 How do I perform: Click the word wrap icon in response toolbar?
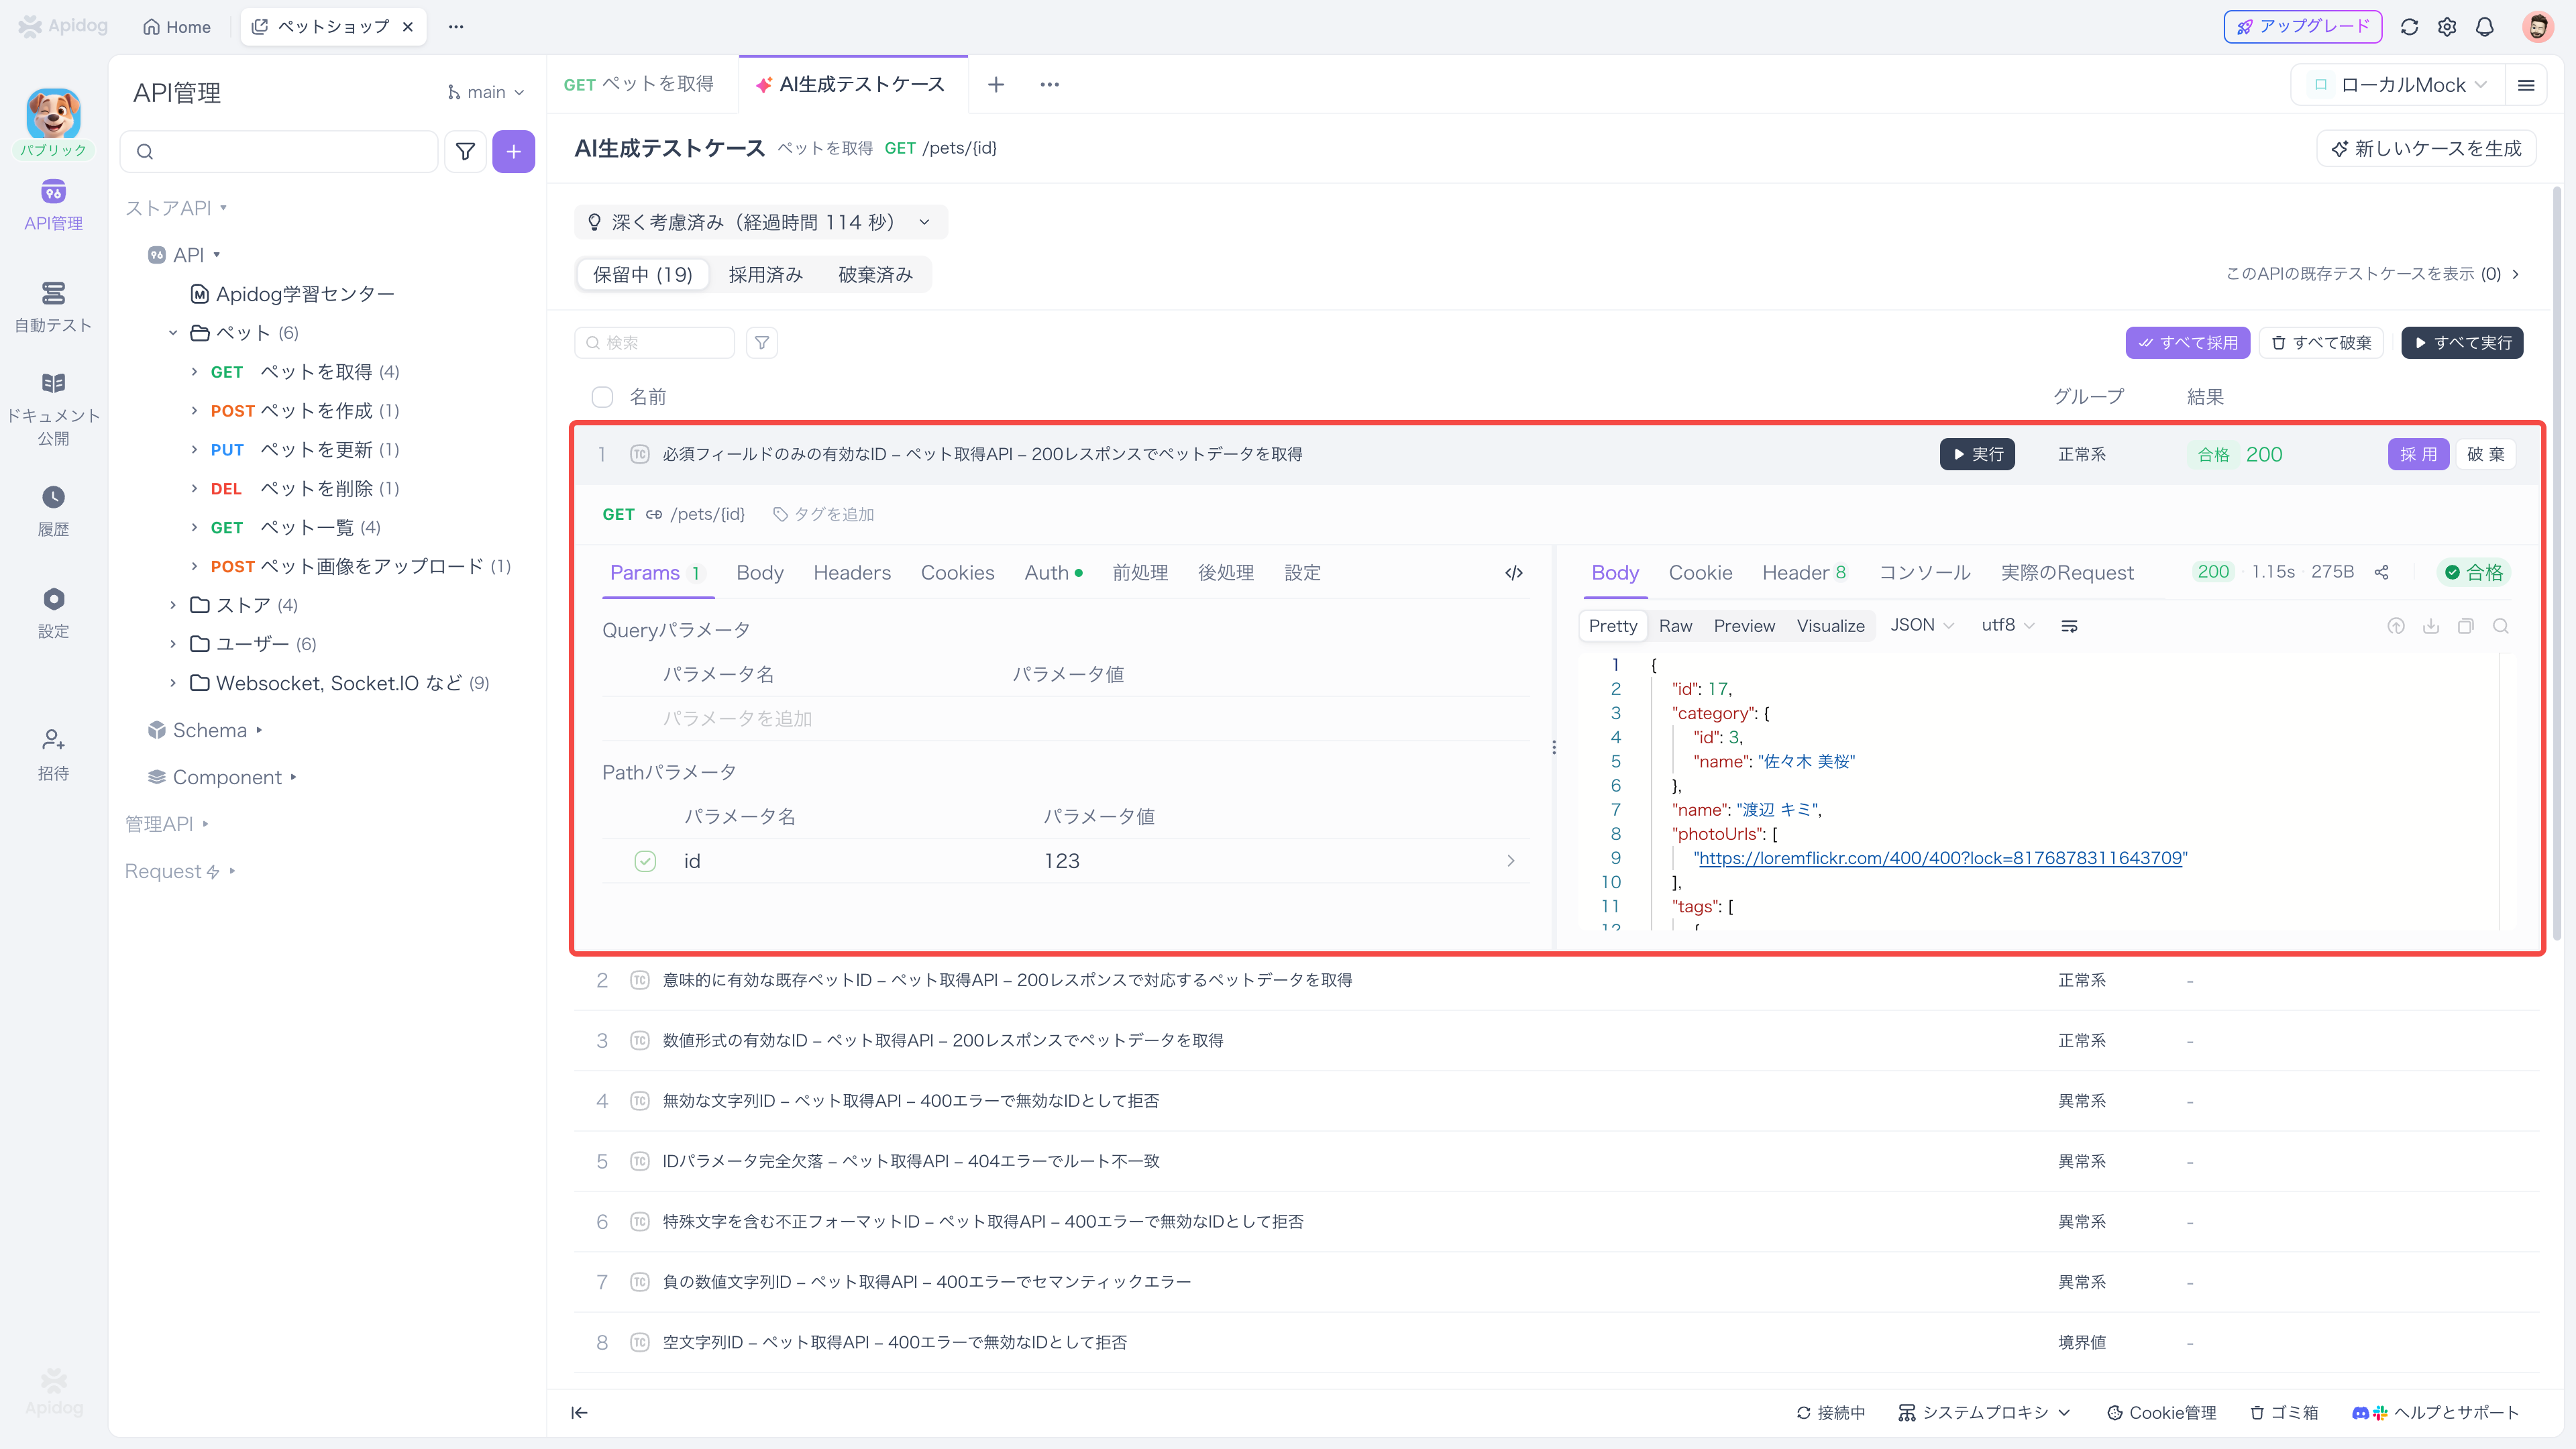2069,626
